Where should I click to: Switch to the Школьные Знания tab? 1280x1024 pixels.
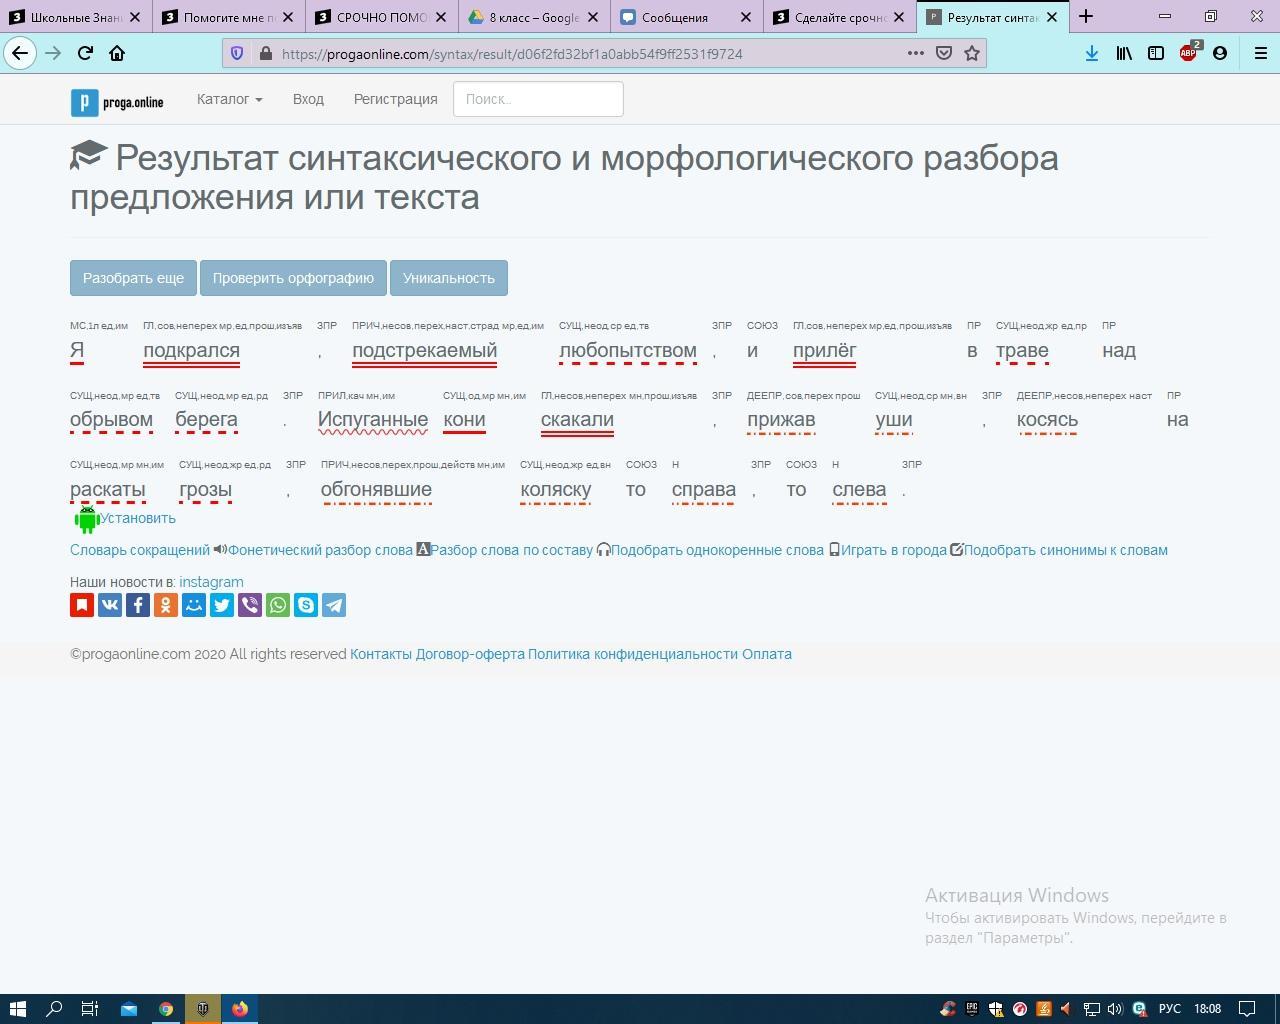76,17
